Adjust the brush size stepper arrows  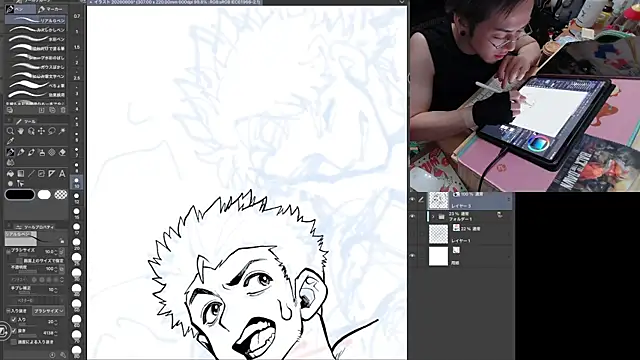coord(56,251)
